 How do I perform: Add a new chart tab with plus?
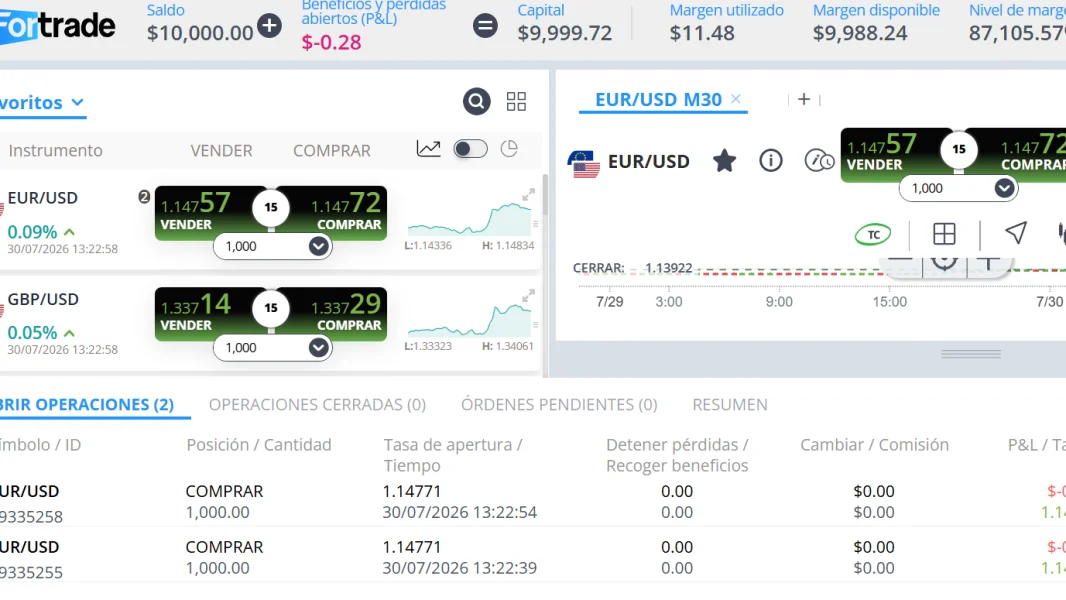point(804,99)
